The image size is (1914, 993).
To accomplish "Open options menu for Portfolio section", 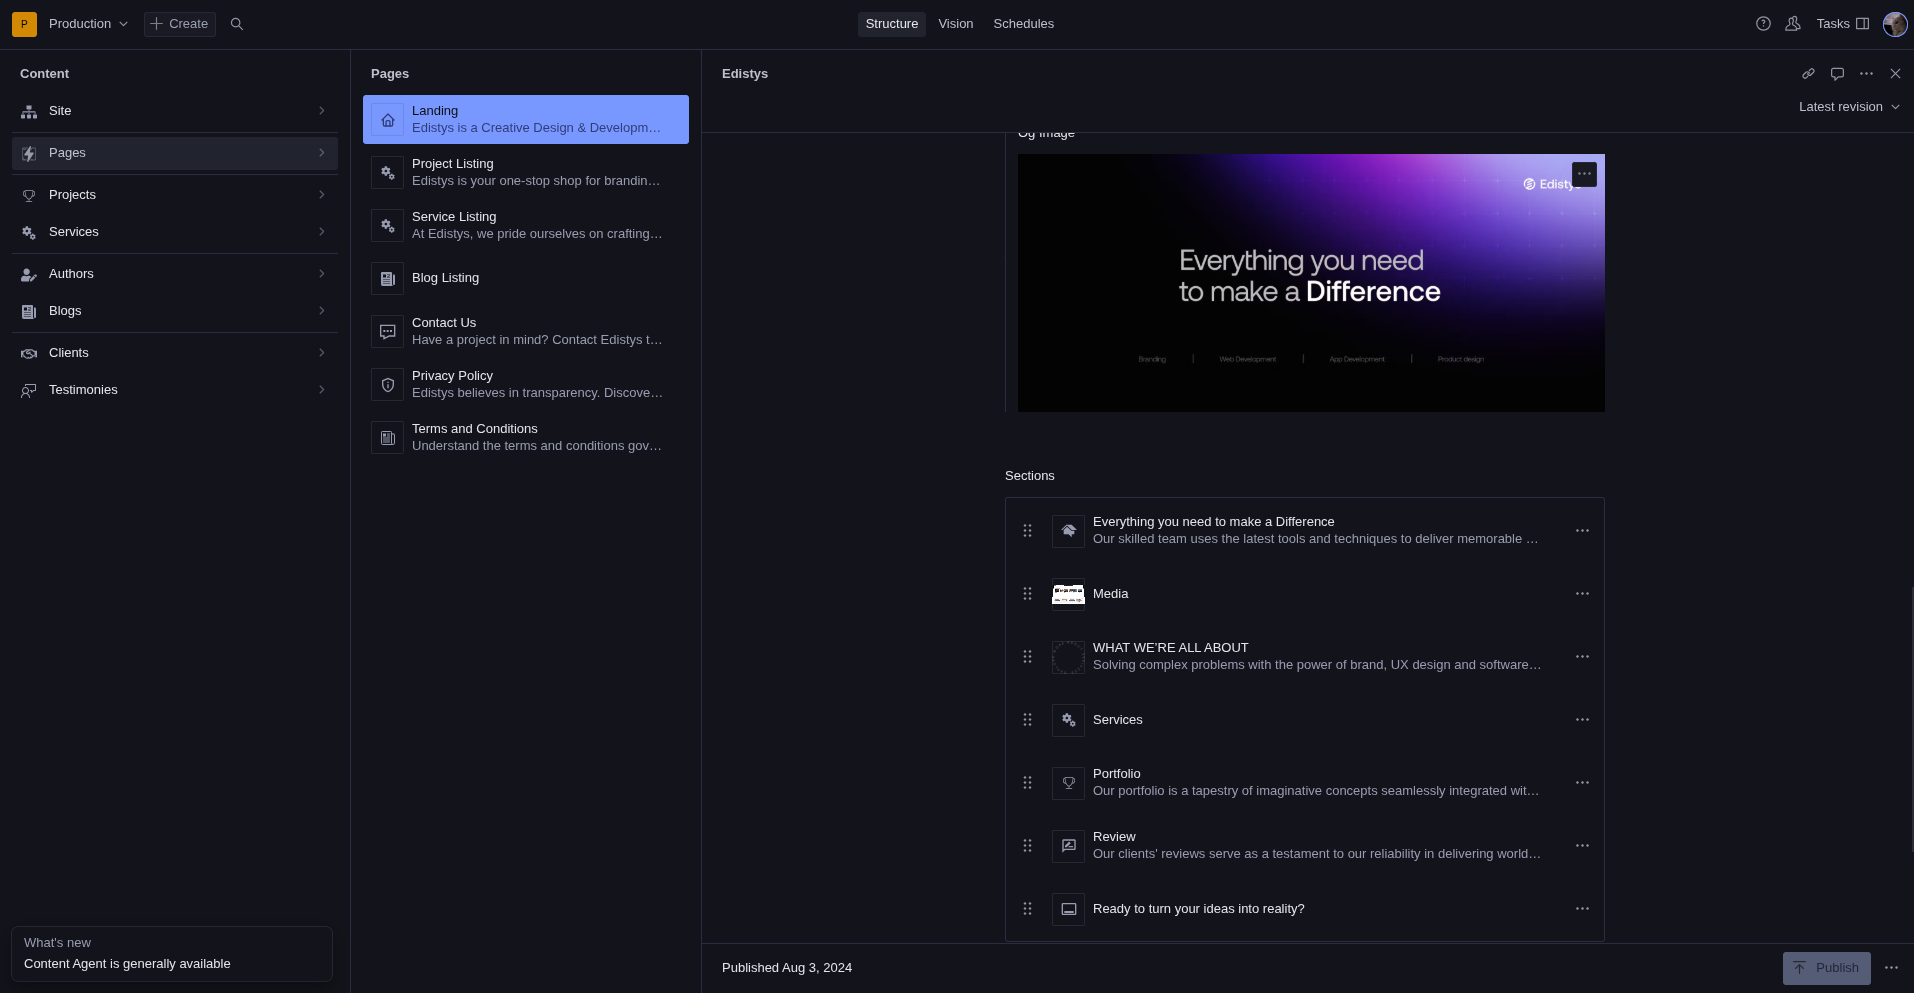I will (1582, 783).
